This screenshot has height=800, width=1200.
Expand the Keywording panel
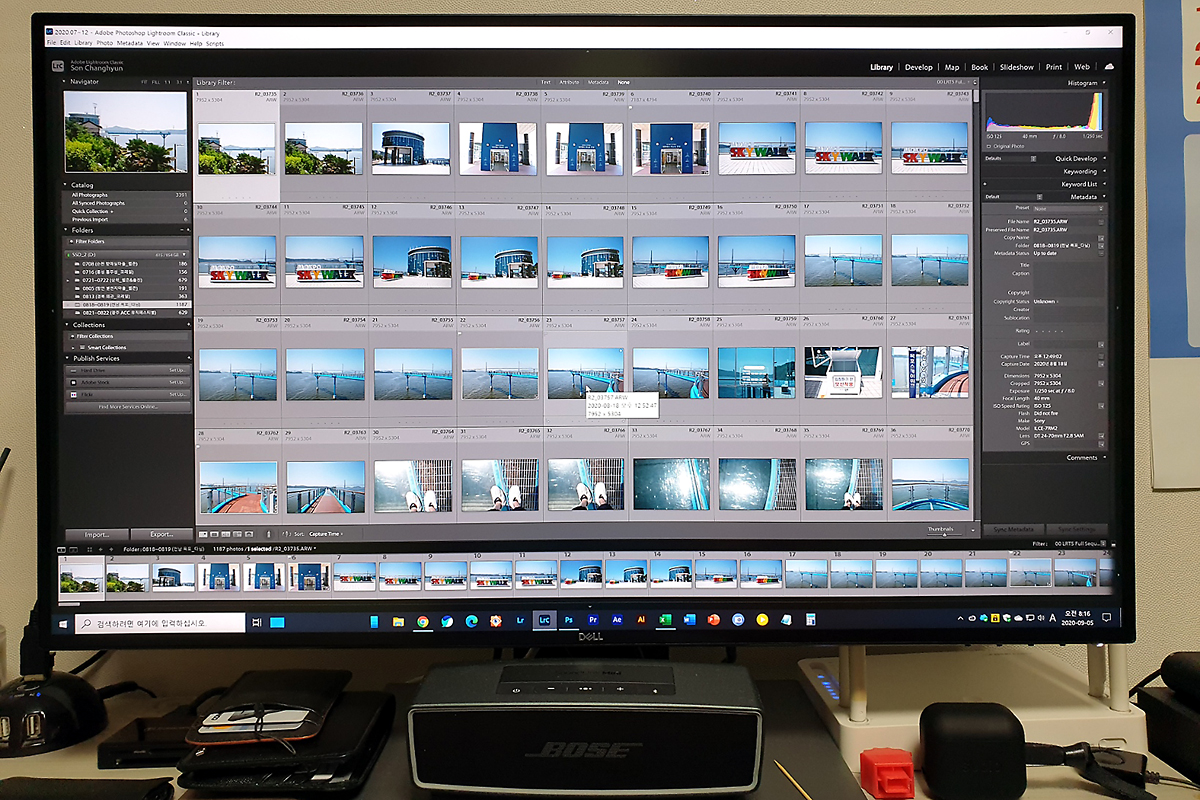1102,171
